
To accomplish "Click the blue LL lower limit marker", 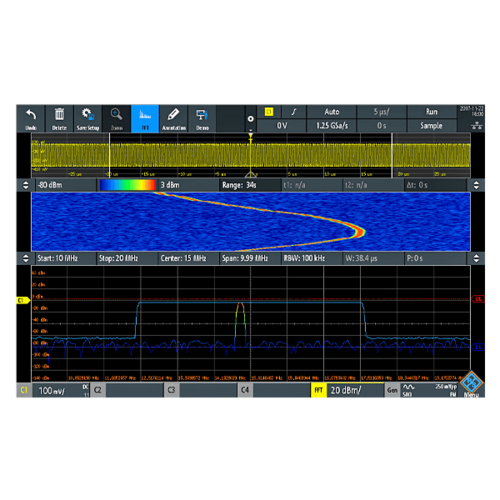I will click(x=478, y=347).
